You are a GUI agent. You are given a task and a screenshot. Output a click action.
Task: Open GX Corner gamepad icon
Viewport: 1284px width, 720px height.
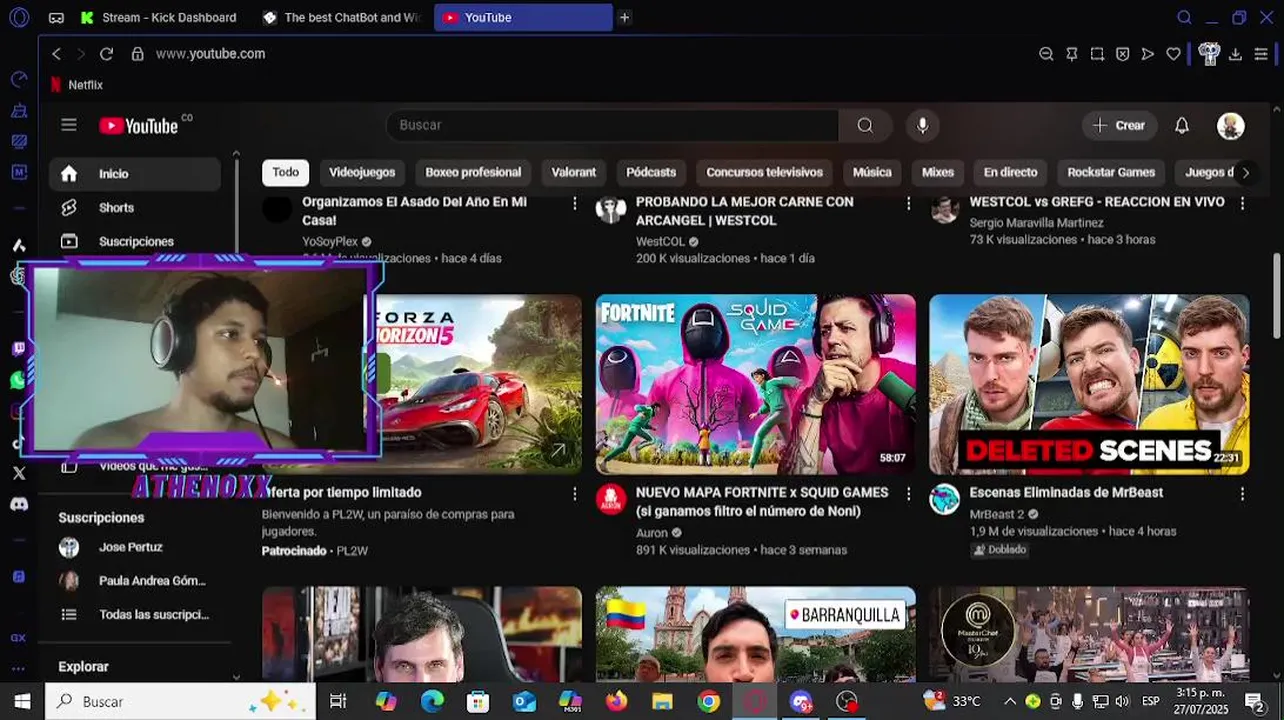coord(56,17)
